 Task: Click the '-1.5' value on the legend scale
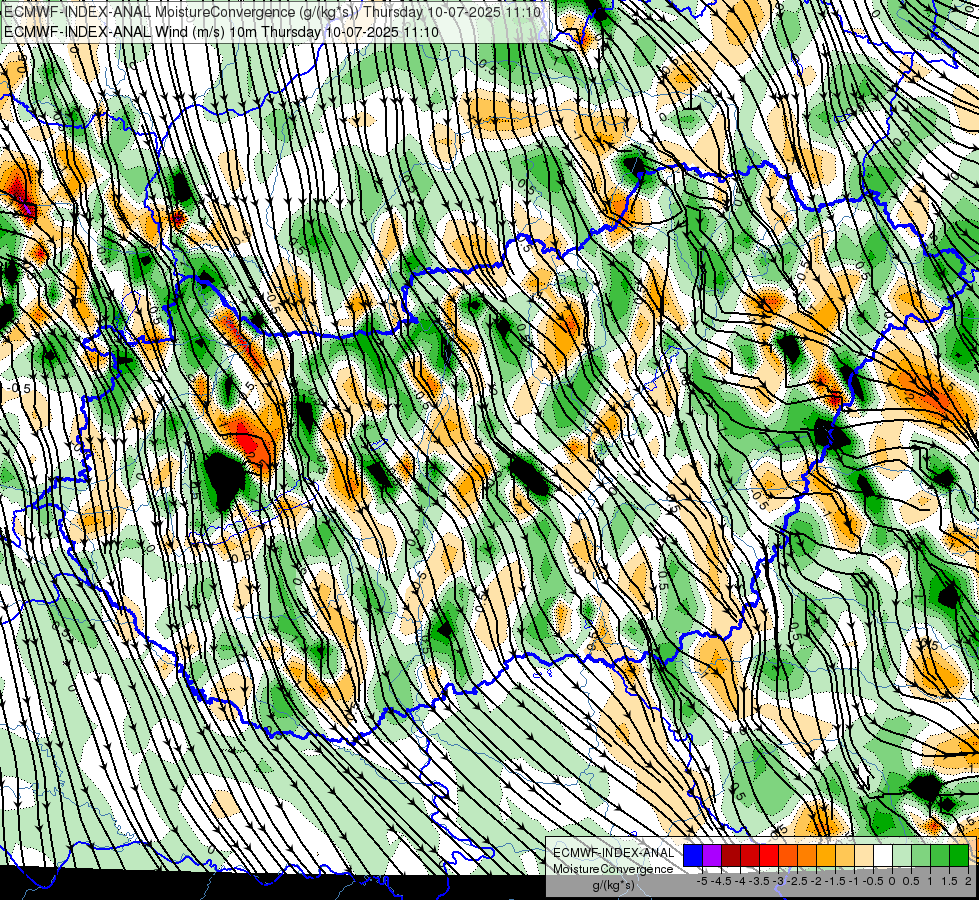835,881
